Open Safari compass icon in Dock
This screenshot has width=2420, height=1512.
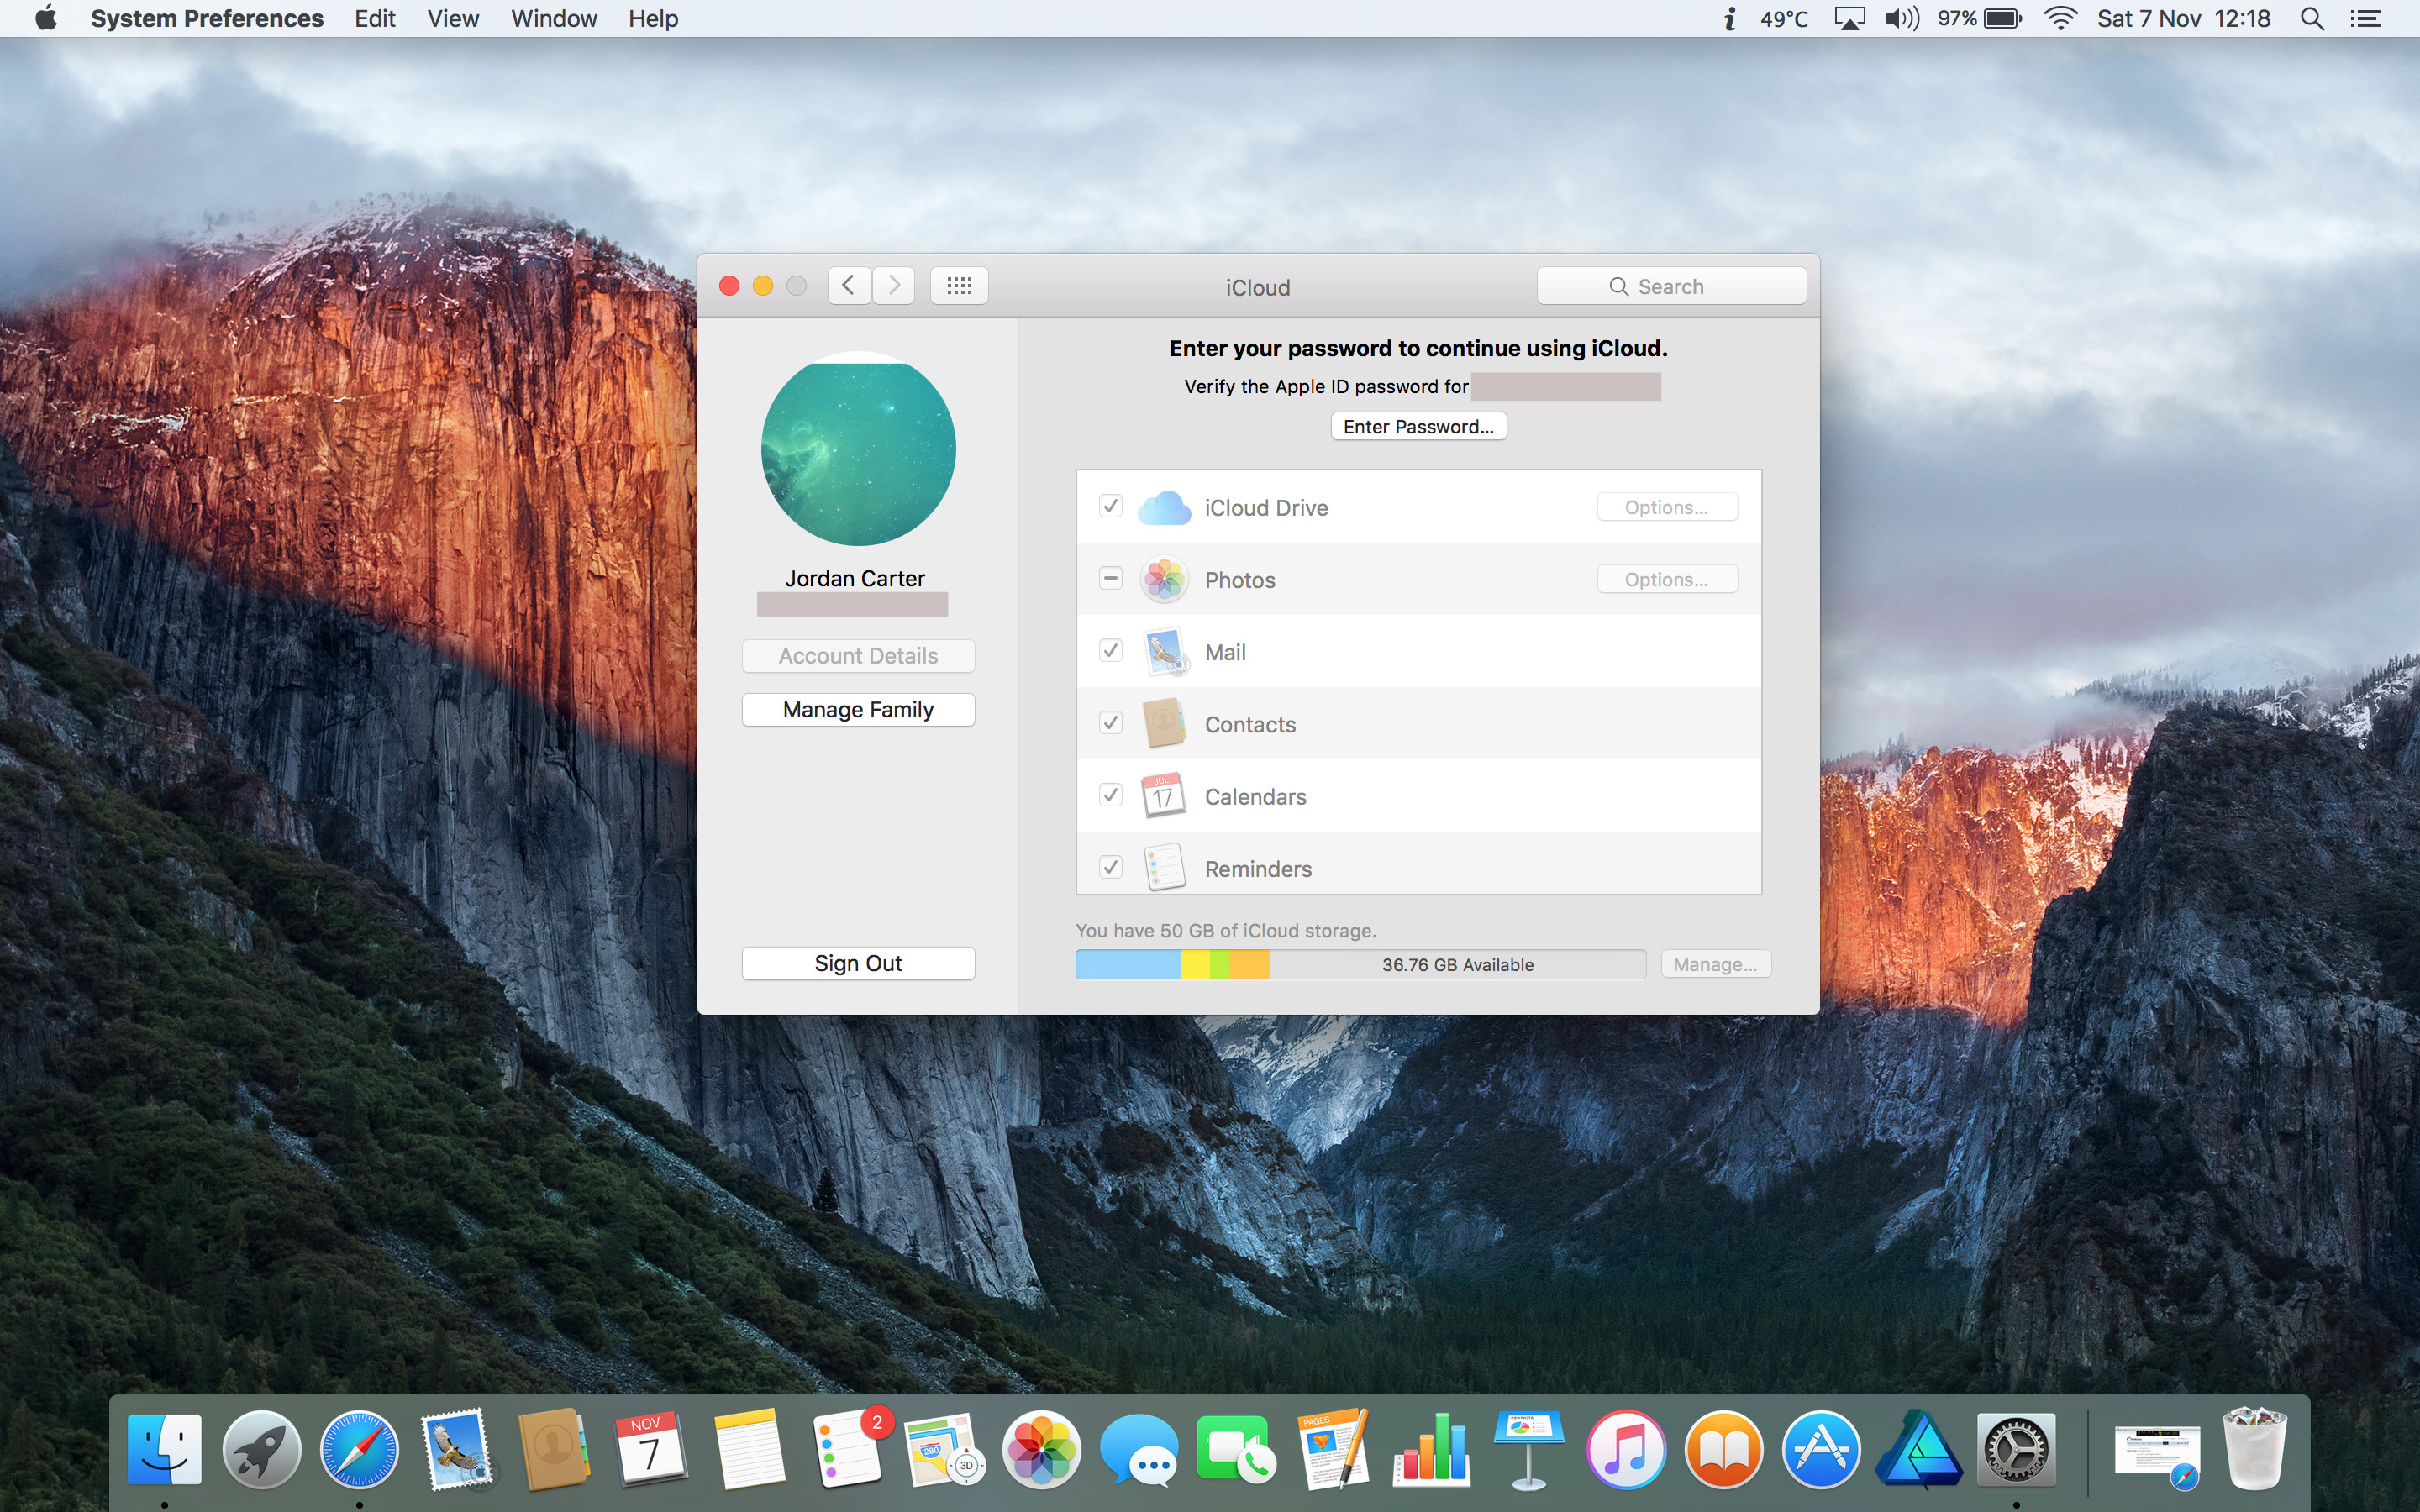click(x=359, y=1449)
